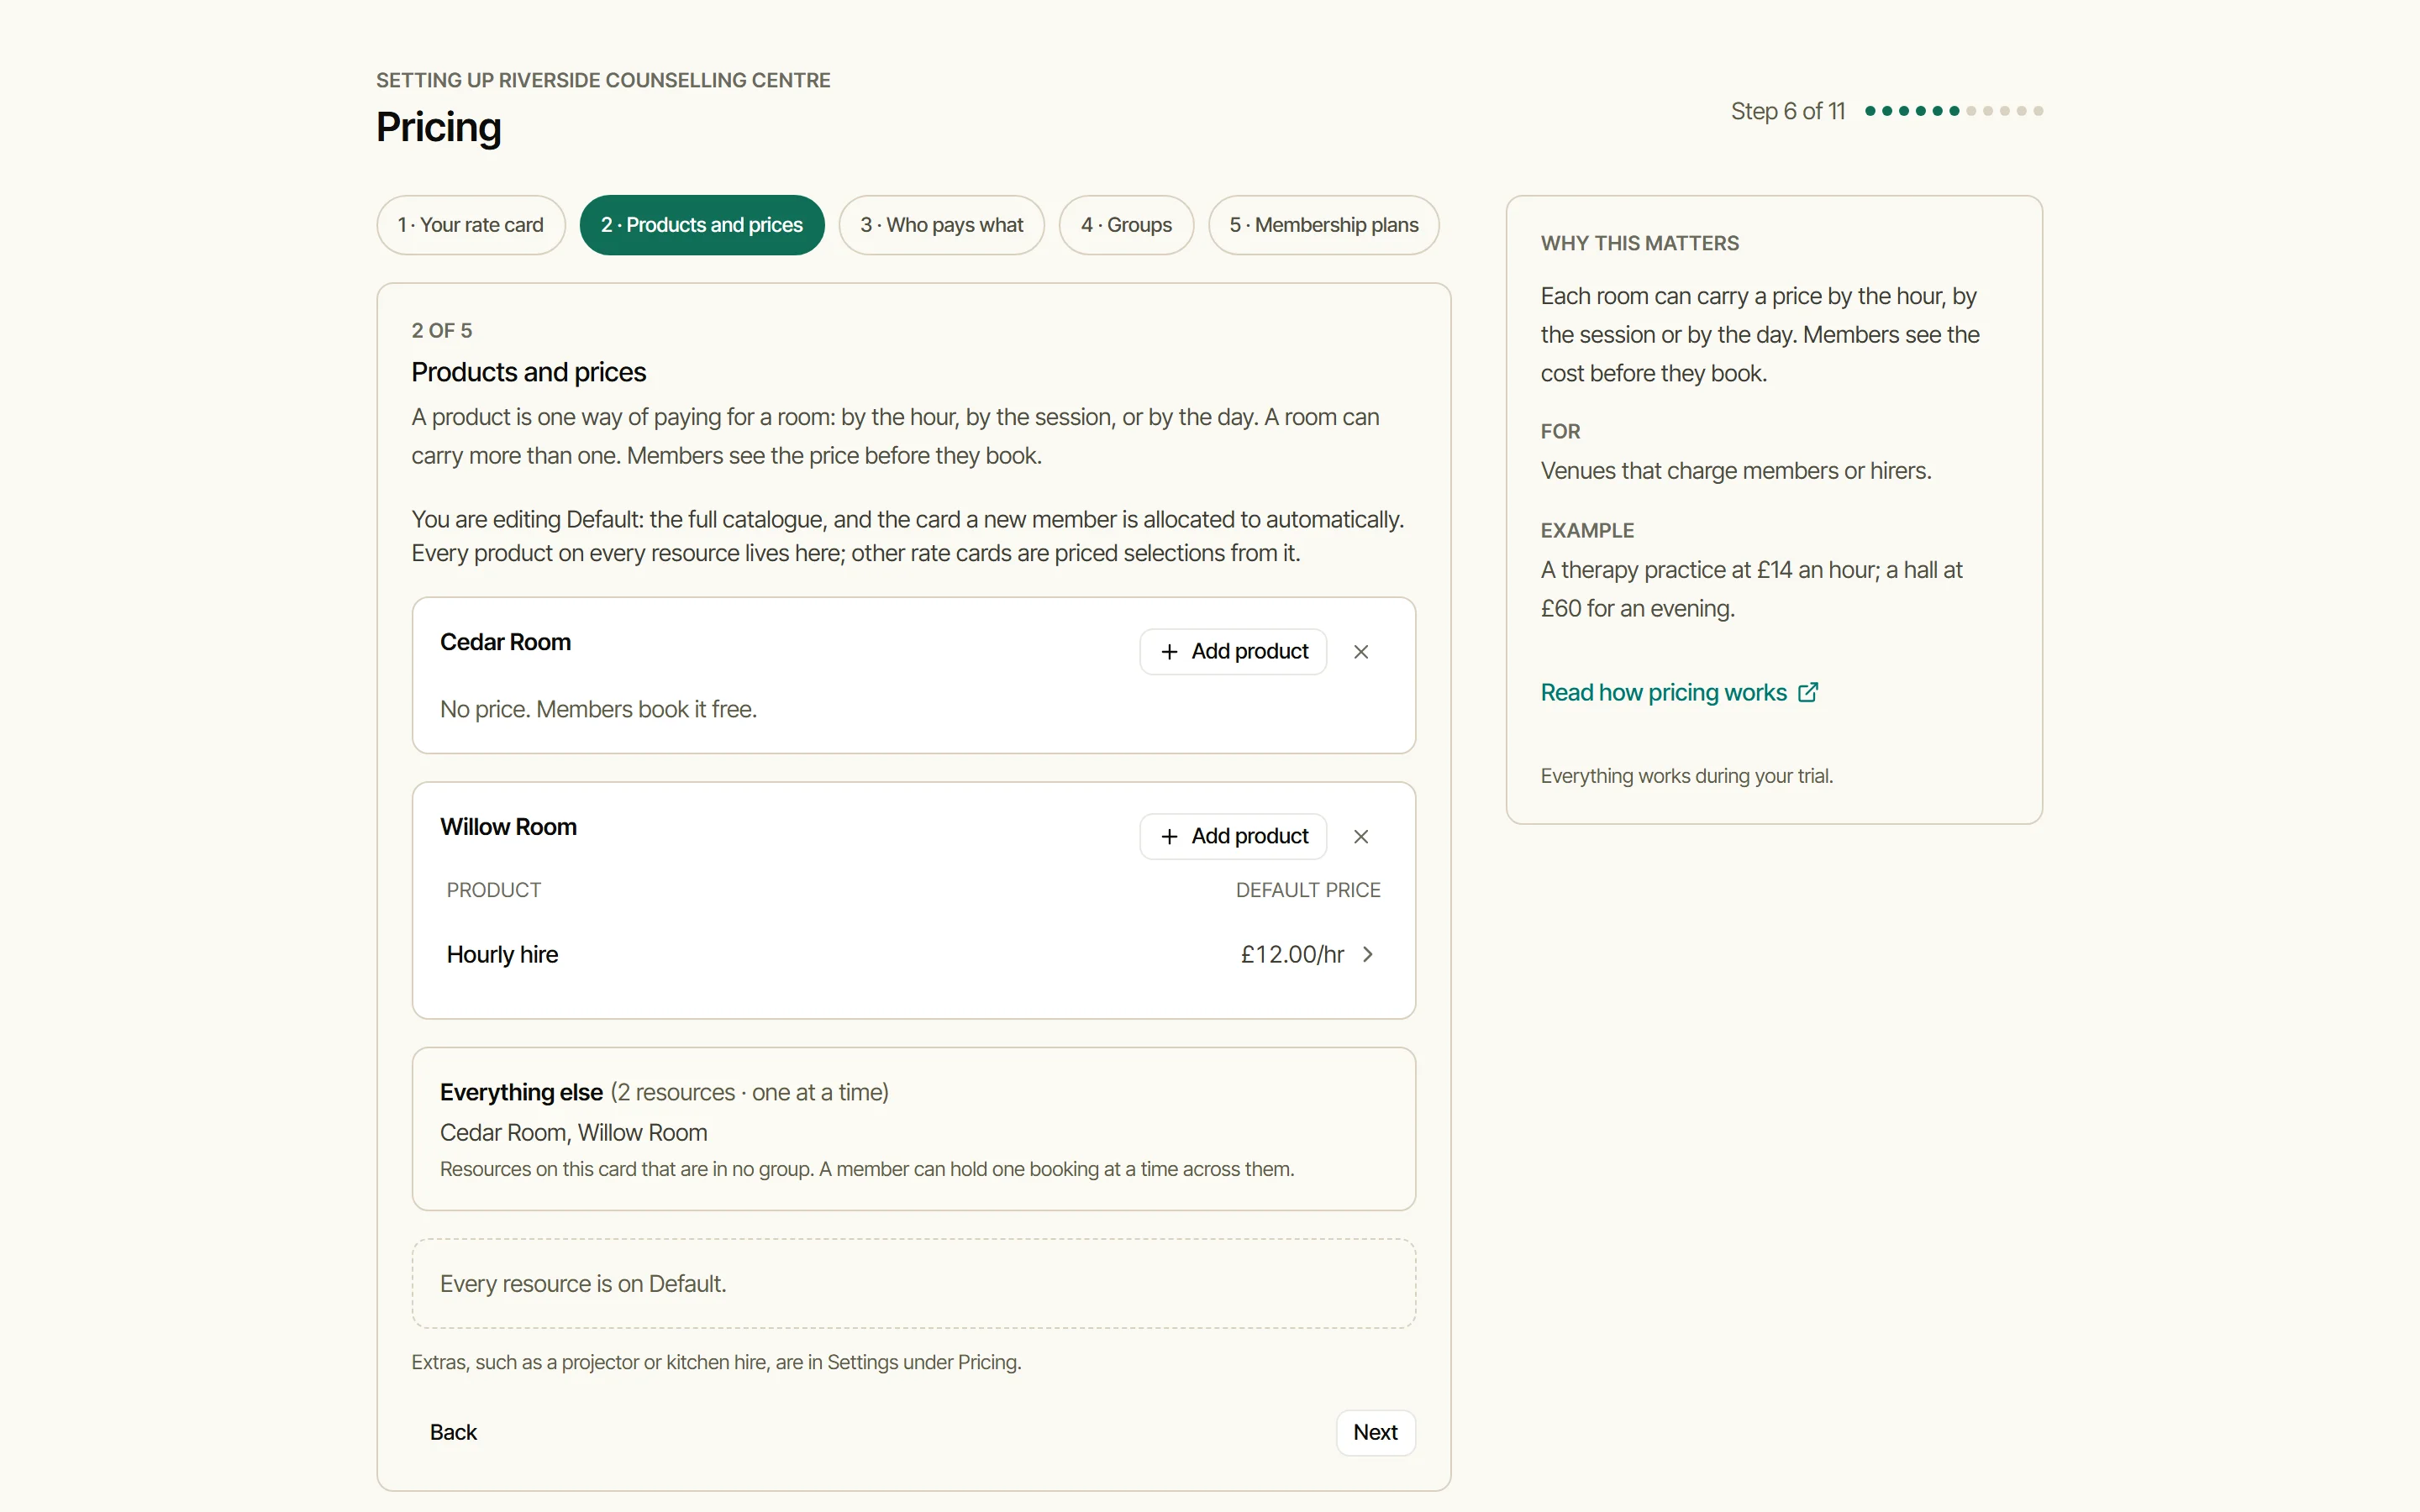Click the DEFAULT PRICE column header

[x=1307, y=890]
